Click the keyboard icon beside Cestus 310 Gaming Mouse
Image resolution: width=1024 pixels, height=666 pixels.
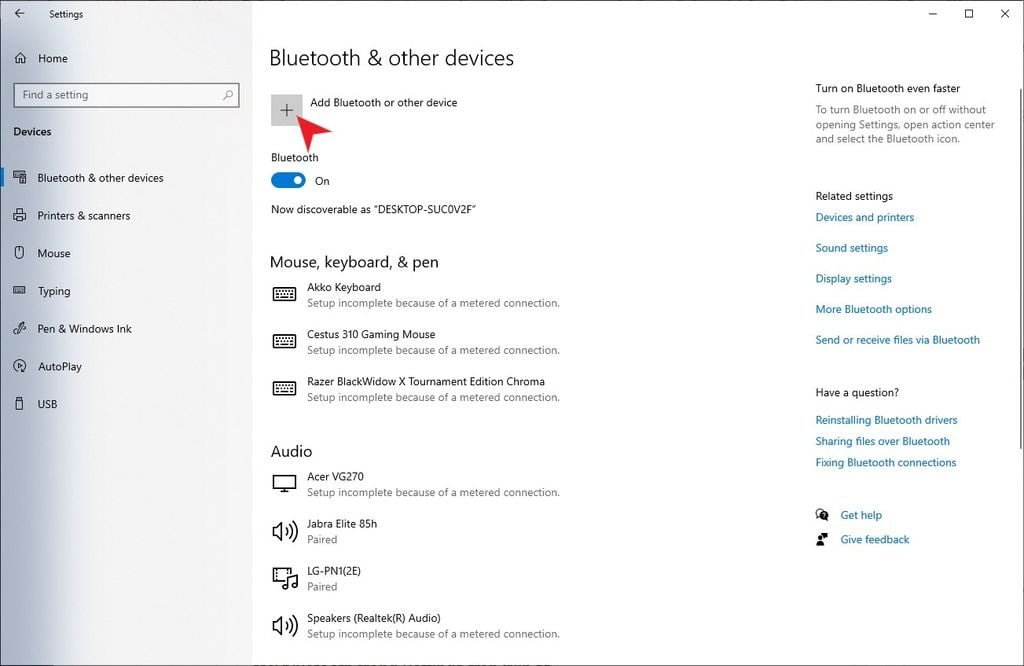coord(284,341)
